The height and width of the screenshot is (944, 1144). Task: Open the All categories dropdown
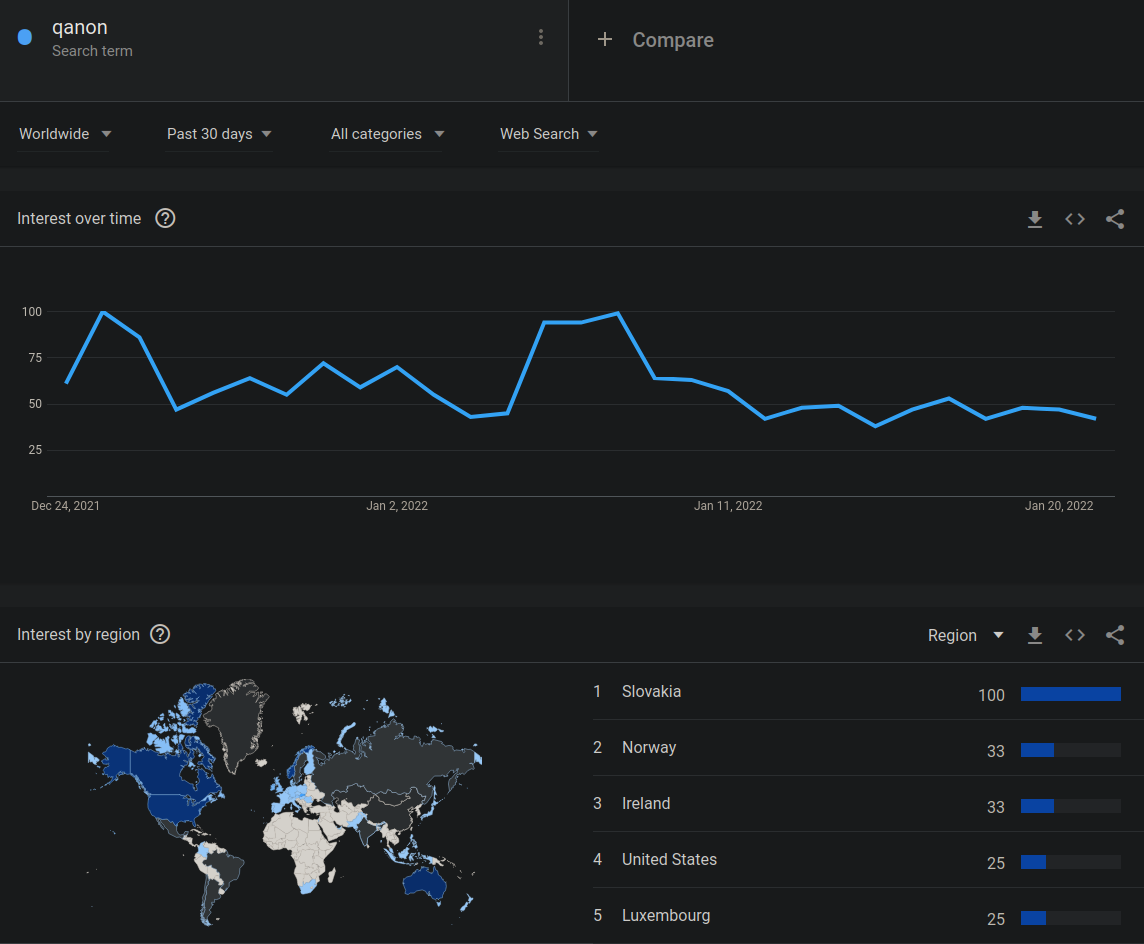[387, 134]
